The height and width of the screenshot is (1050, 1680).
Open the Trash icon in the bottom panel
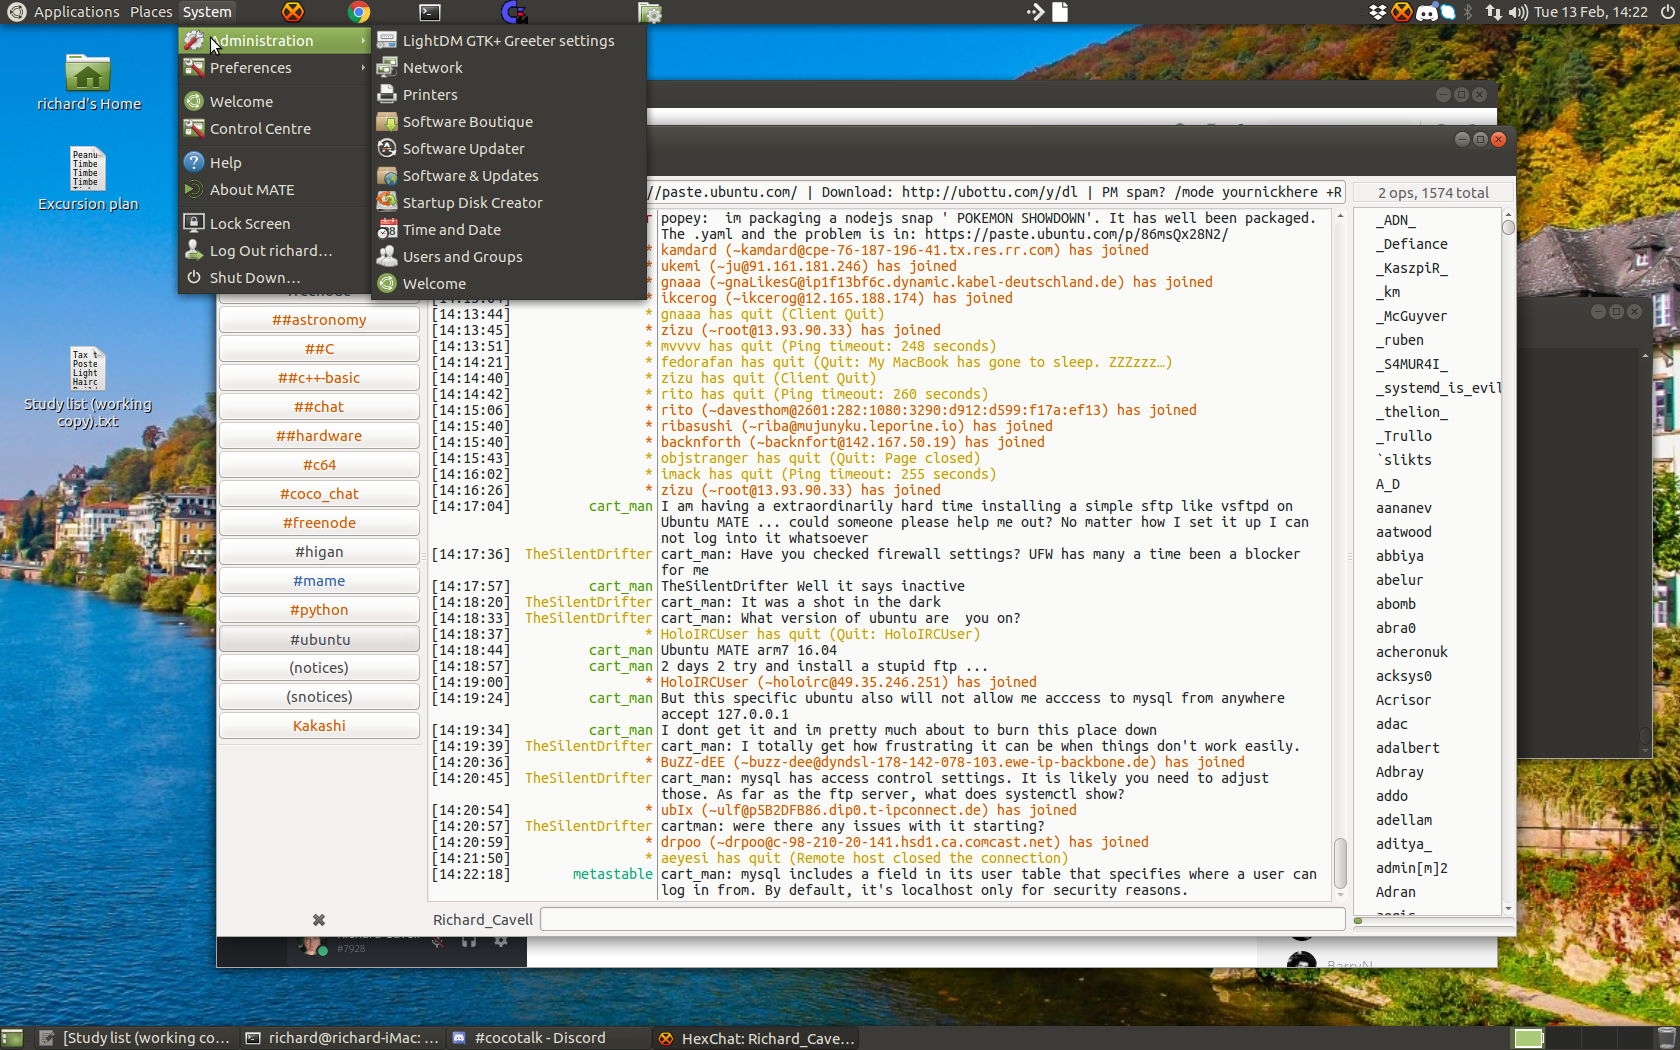click(x=1665, y=1038)
